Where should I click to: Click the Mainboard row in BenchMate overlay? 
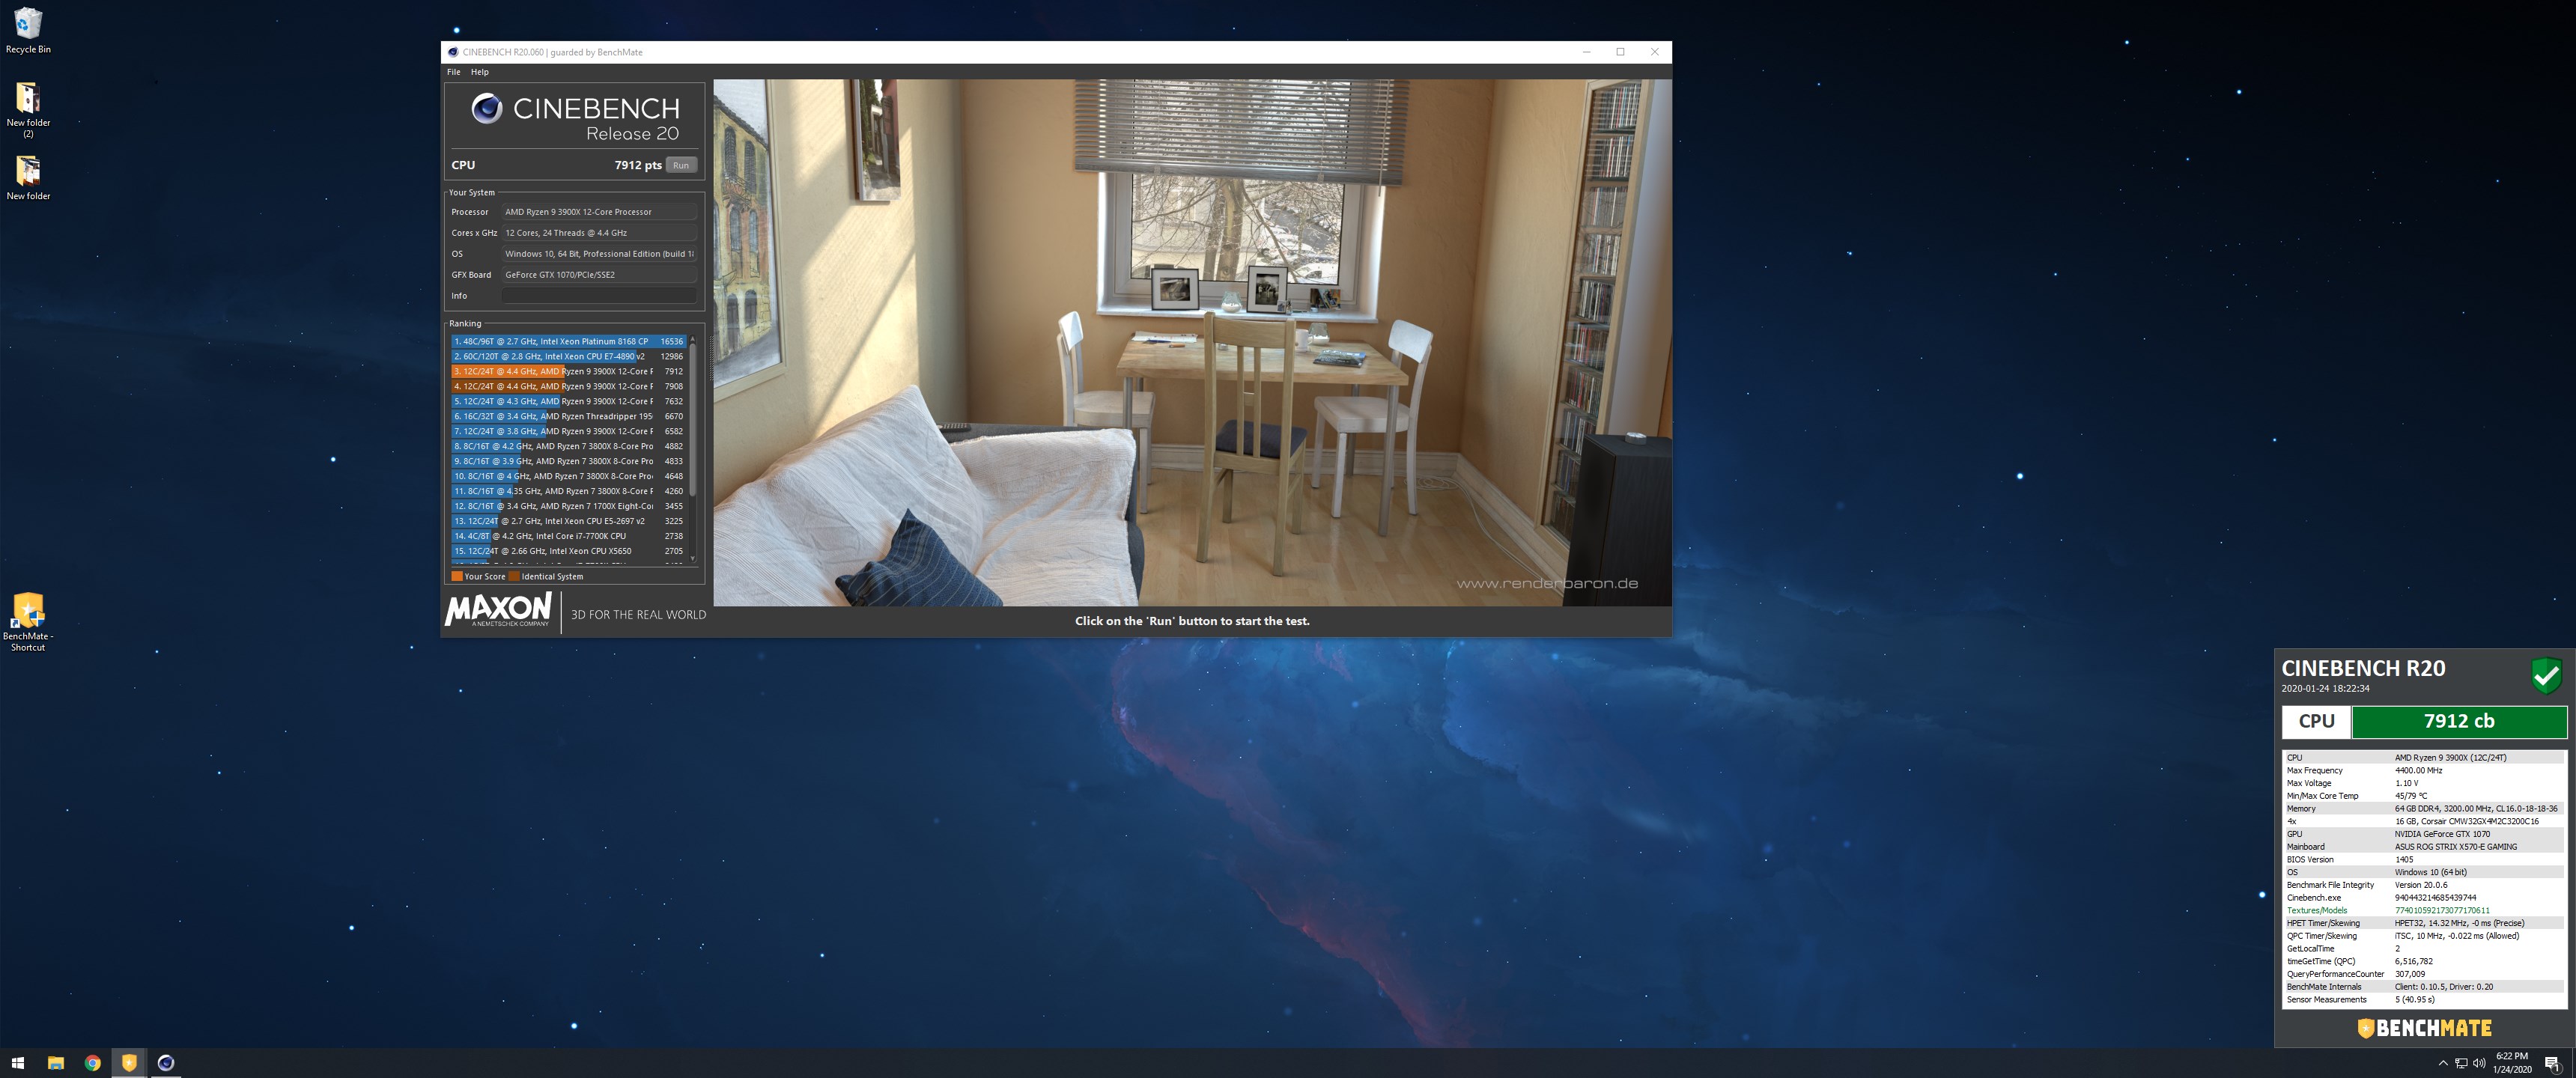(x=2424, y=846)
